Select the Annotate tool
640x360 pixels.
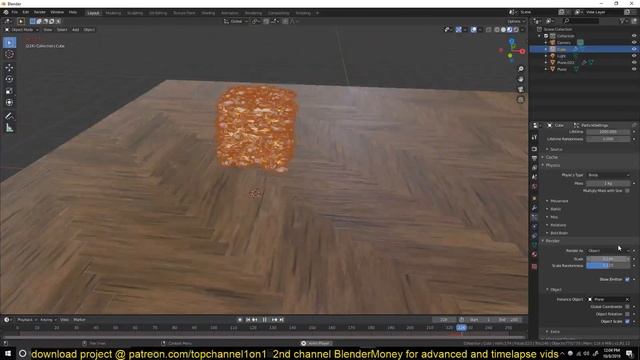pyautogui.click(x=9, y=116)
